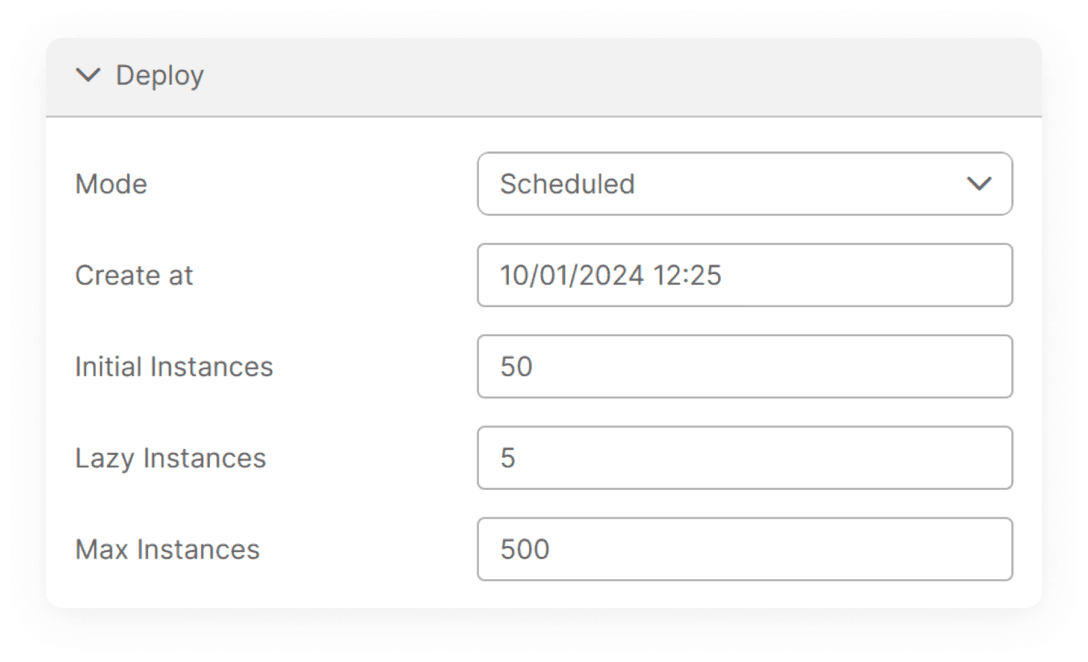Click the Max Instances label

(167, 549)
